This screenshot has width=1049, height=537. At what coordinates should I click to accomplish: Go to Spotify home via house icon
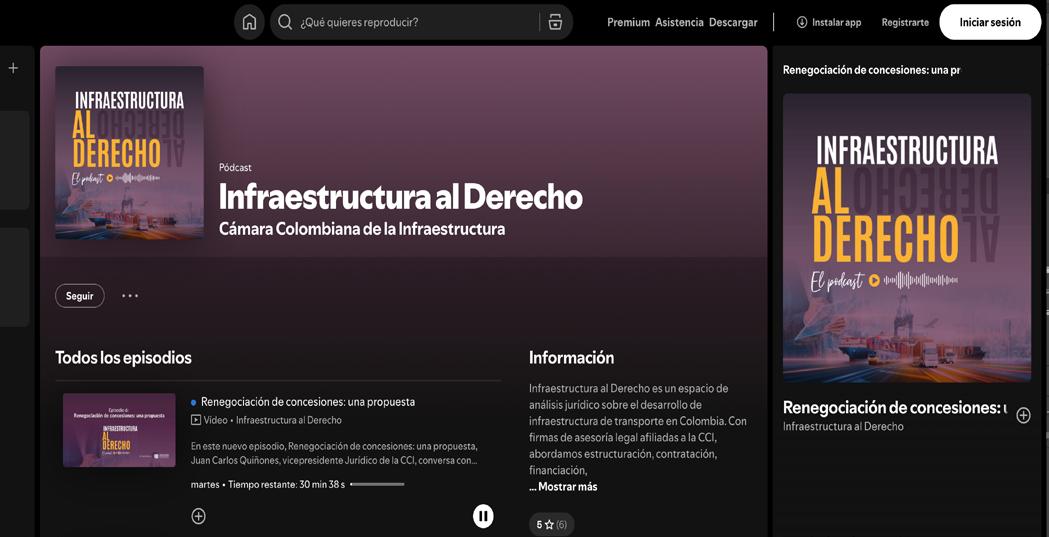249,22
